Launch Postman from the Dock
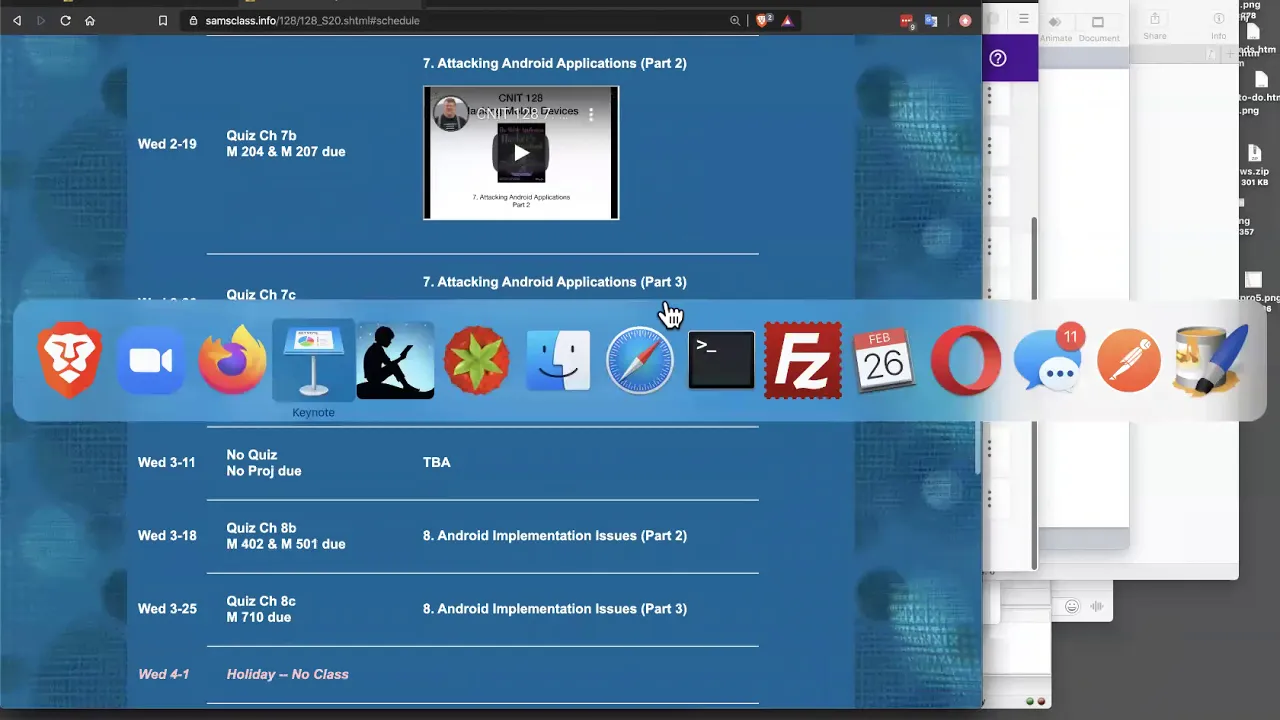The width and height of the screenshot is (1280, 720). (1129, 360)
